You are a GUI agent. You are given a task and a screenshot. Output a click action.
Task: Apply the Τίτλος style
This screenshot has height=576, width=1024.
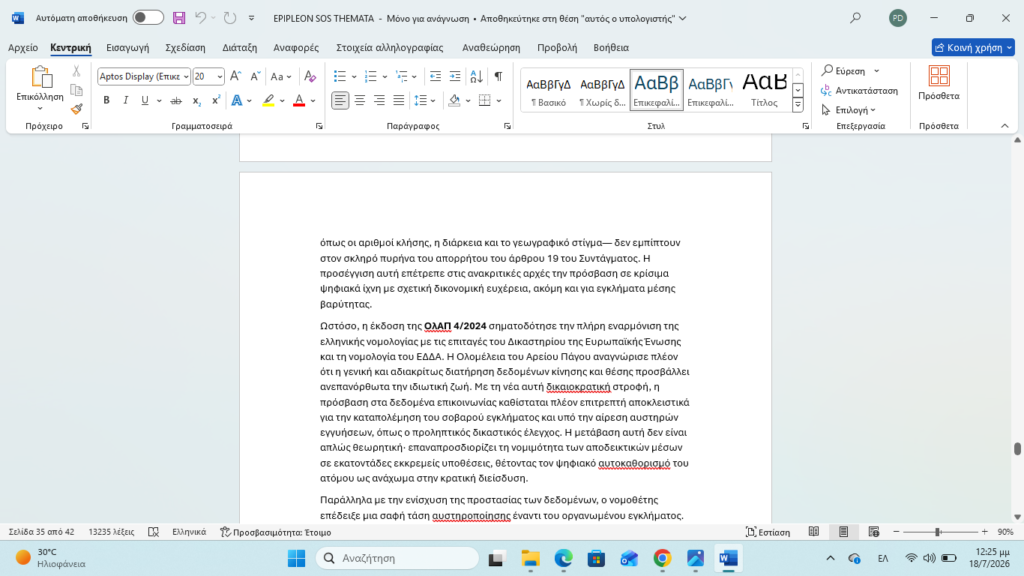click(x=764, y=90)
